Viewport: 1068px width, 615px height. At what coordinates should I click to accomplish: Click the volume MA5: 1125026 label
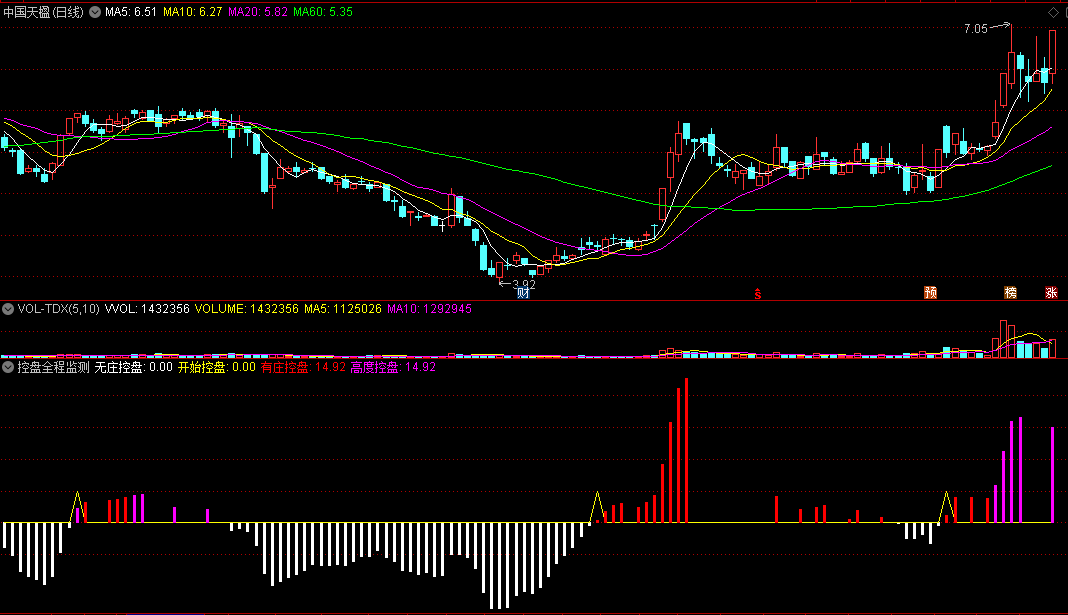343,309
